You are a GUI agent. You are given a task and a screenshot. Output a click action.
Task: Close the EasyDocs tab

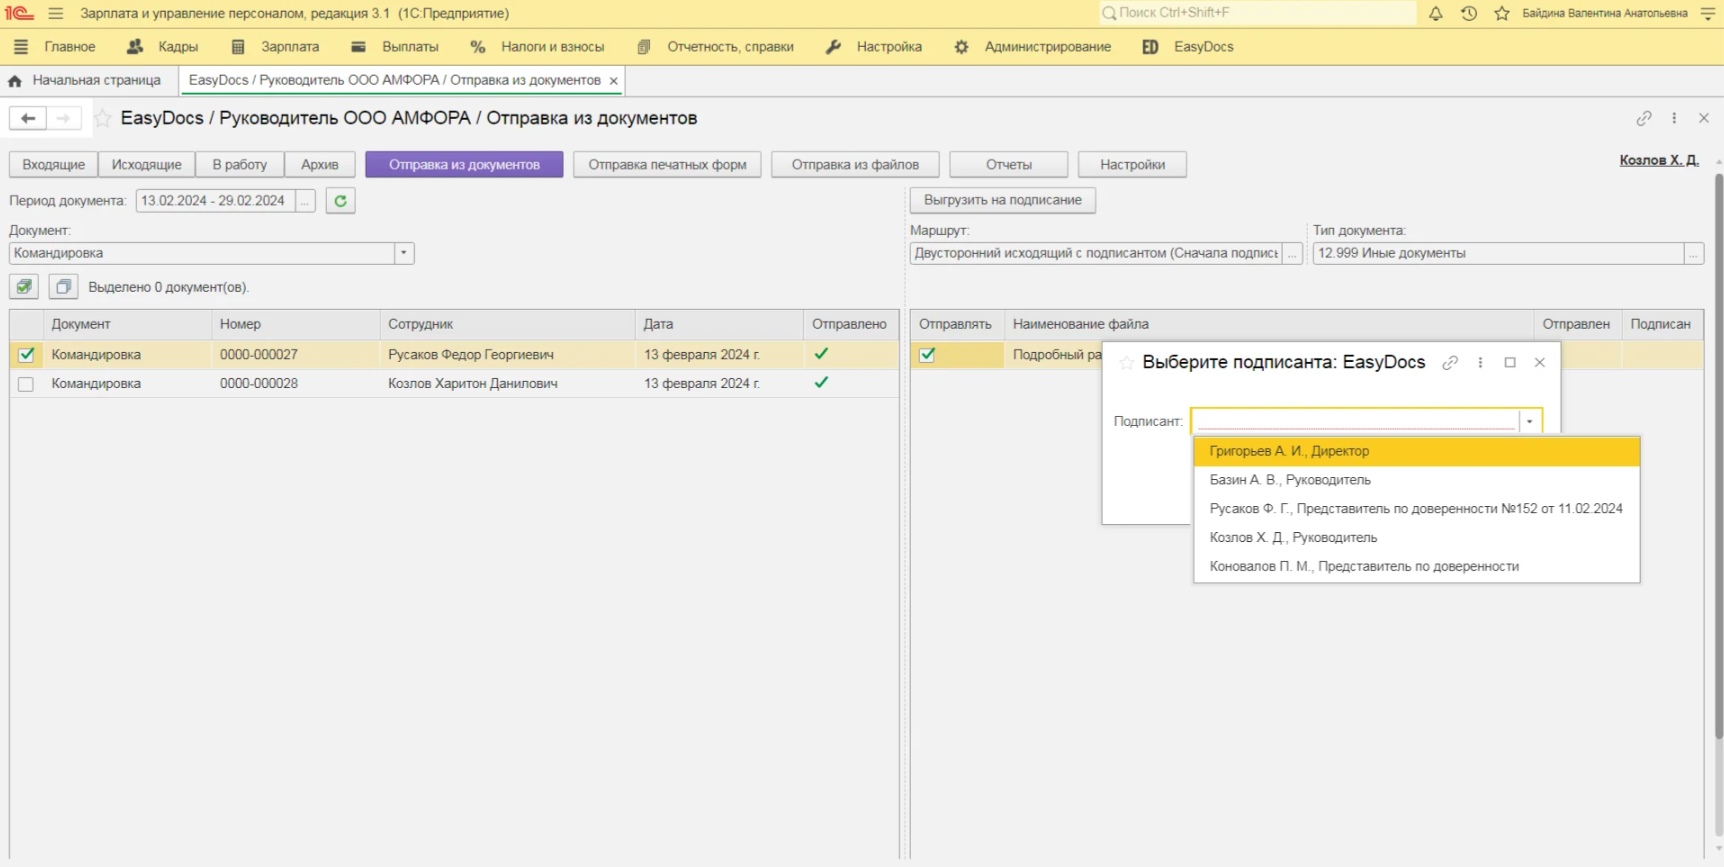point(613,81)
